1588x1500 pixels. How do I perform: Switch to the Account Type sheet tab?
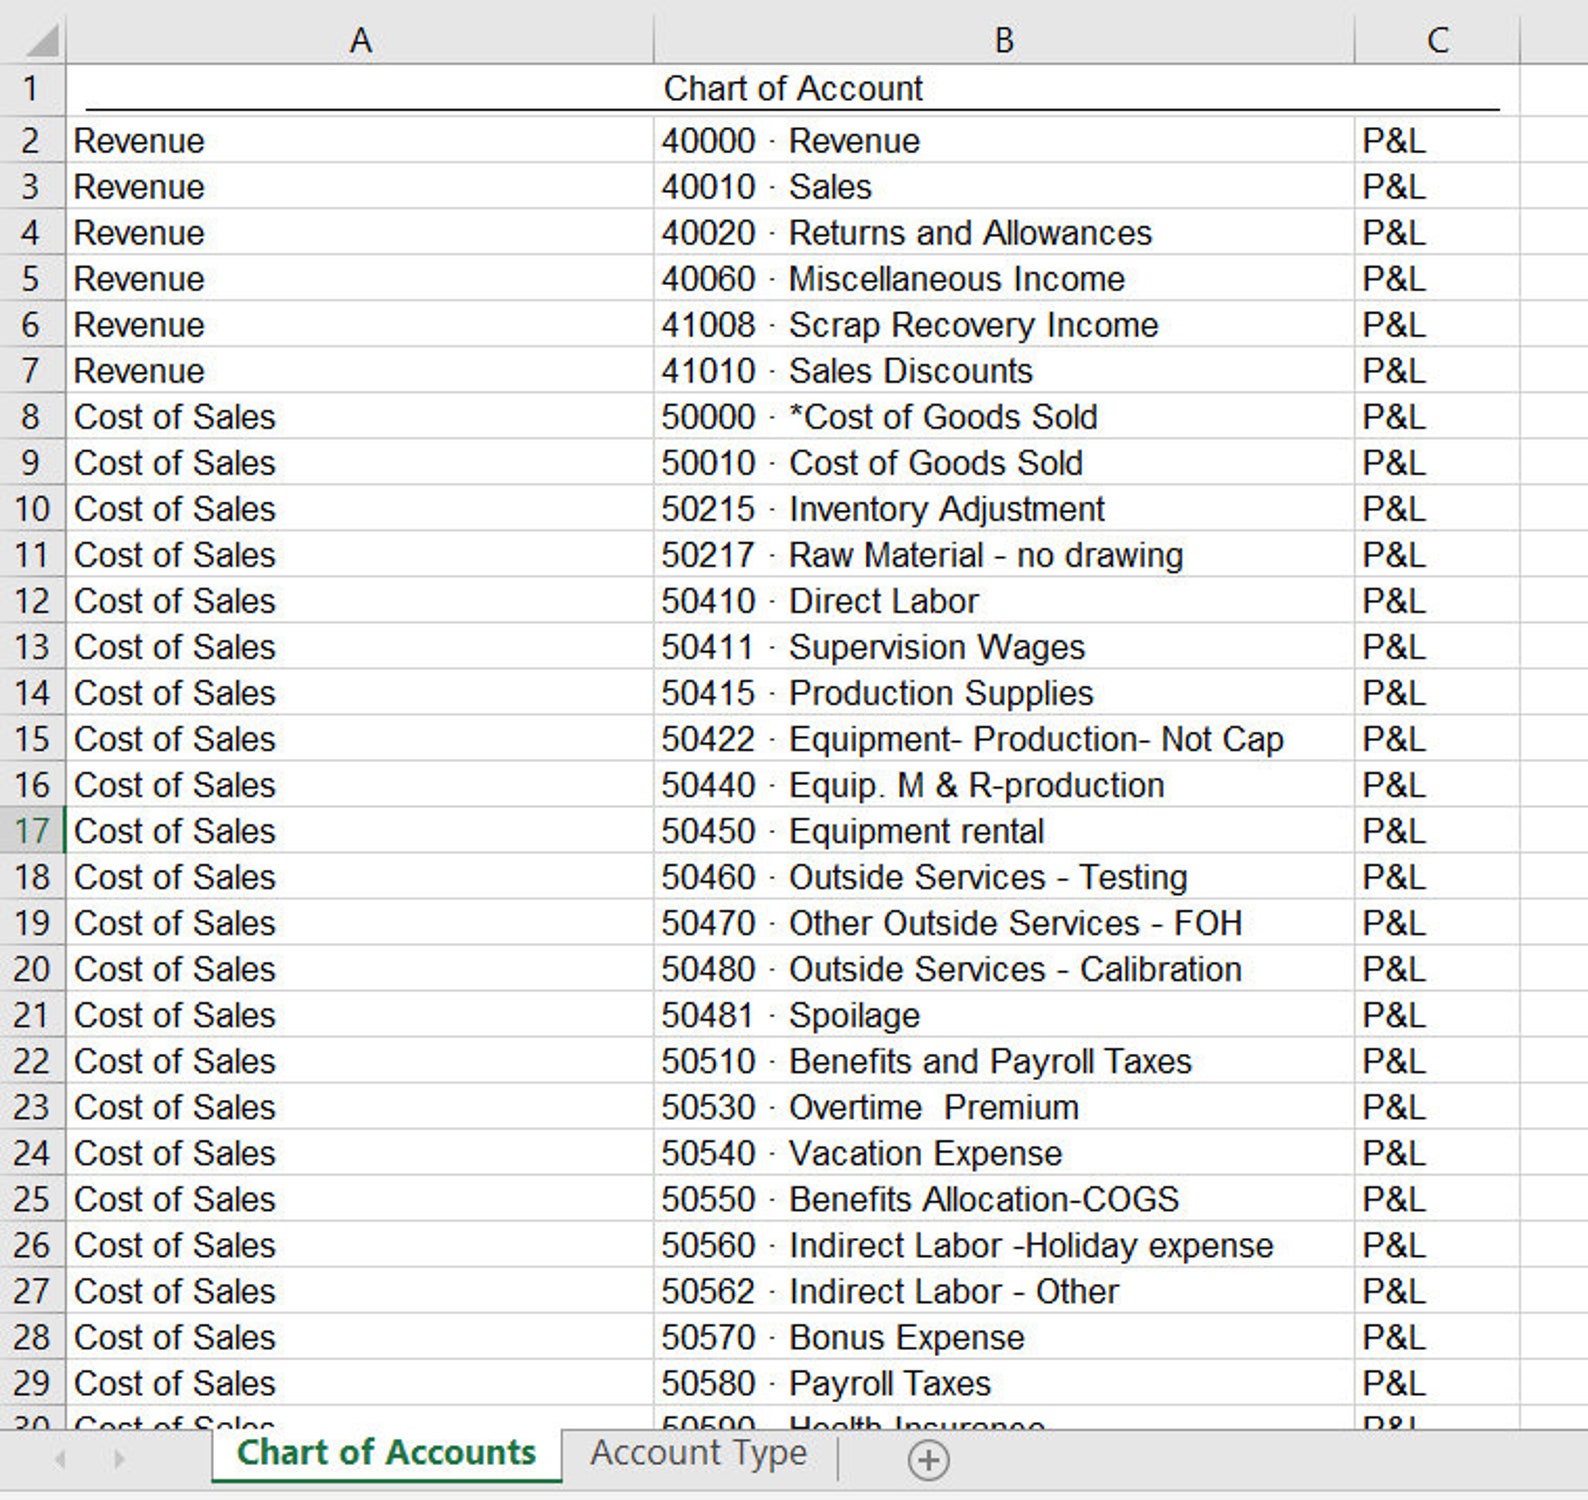point(698,1453)
